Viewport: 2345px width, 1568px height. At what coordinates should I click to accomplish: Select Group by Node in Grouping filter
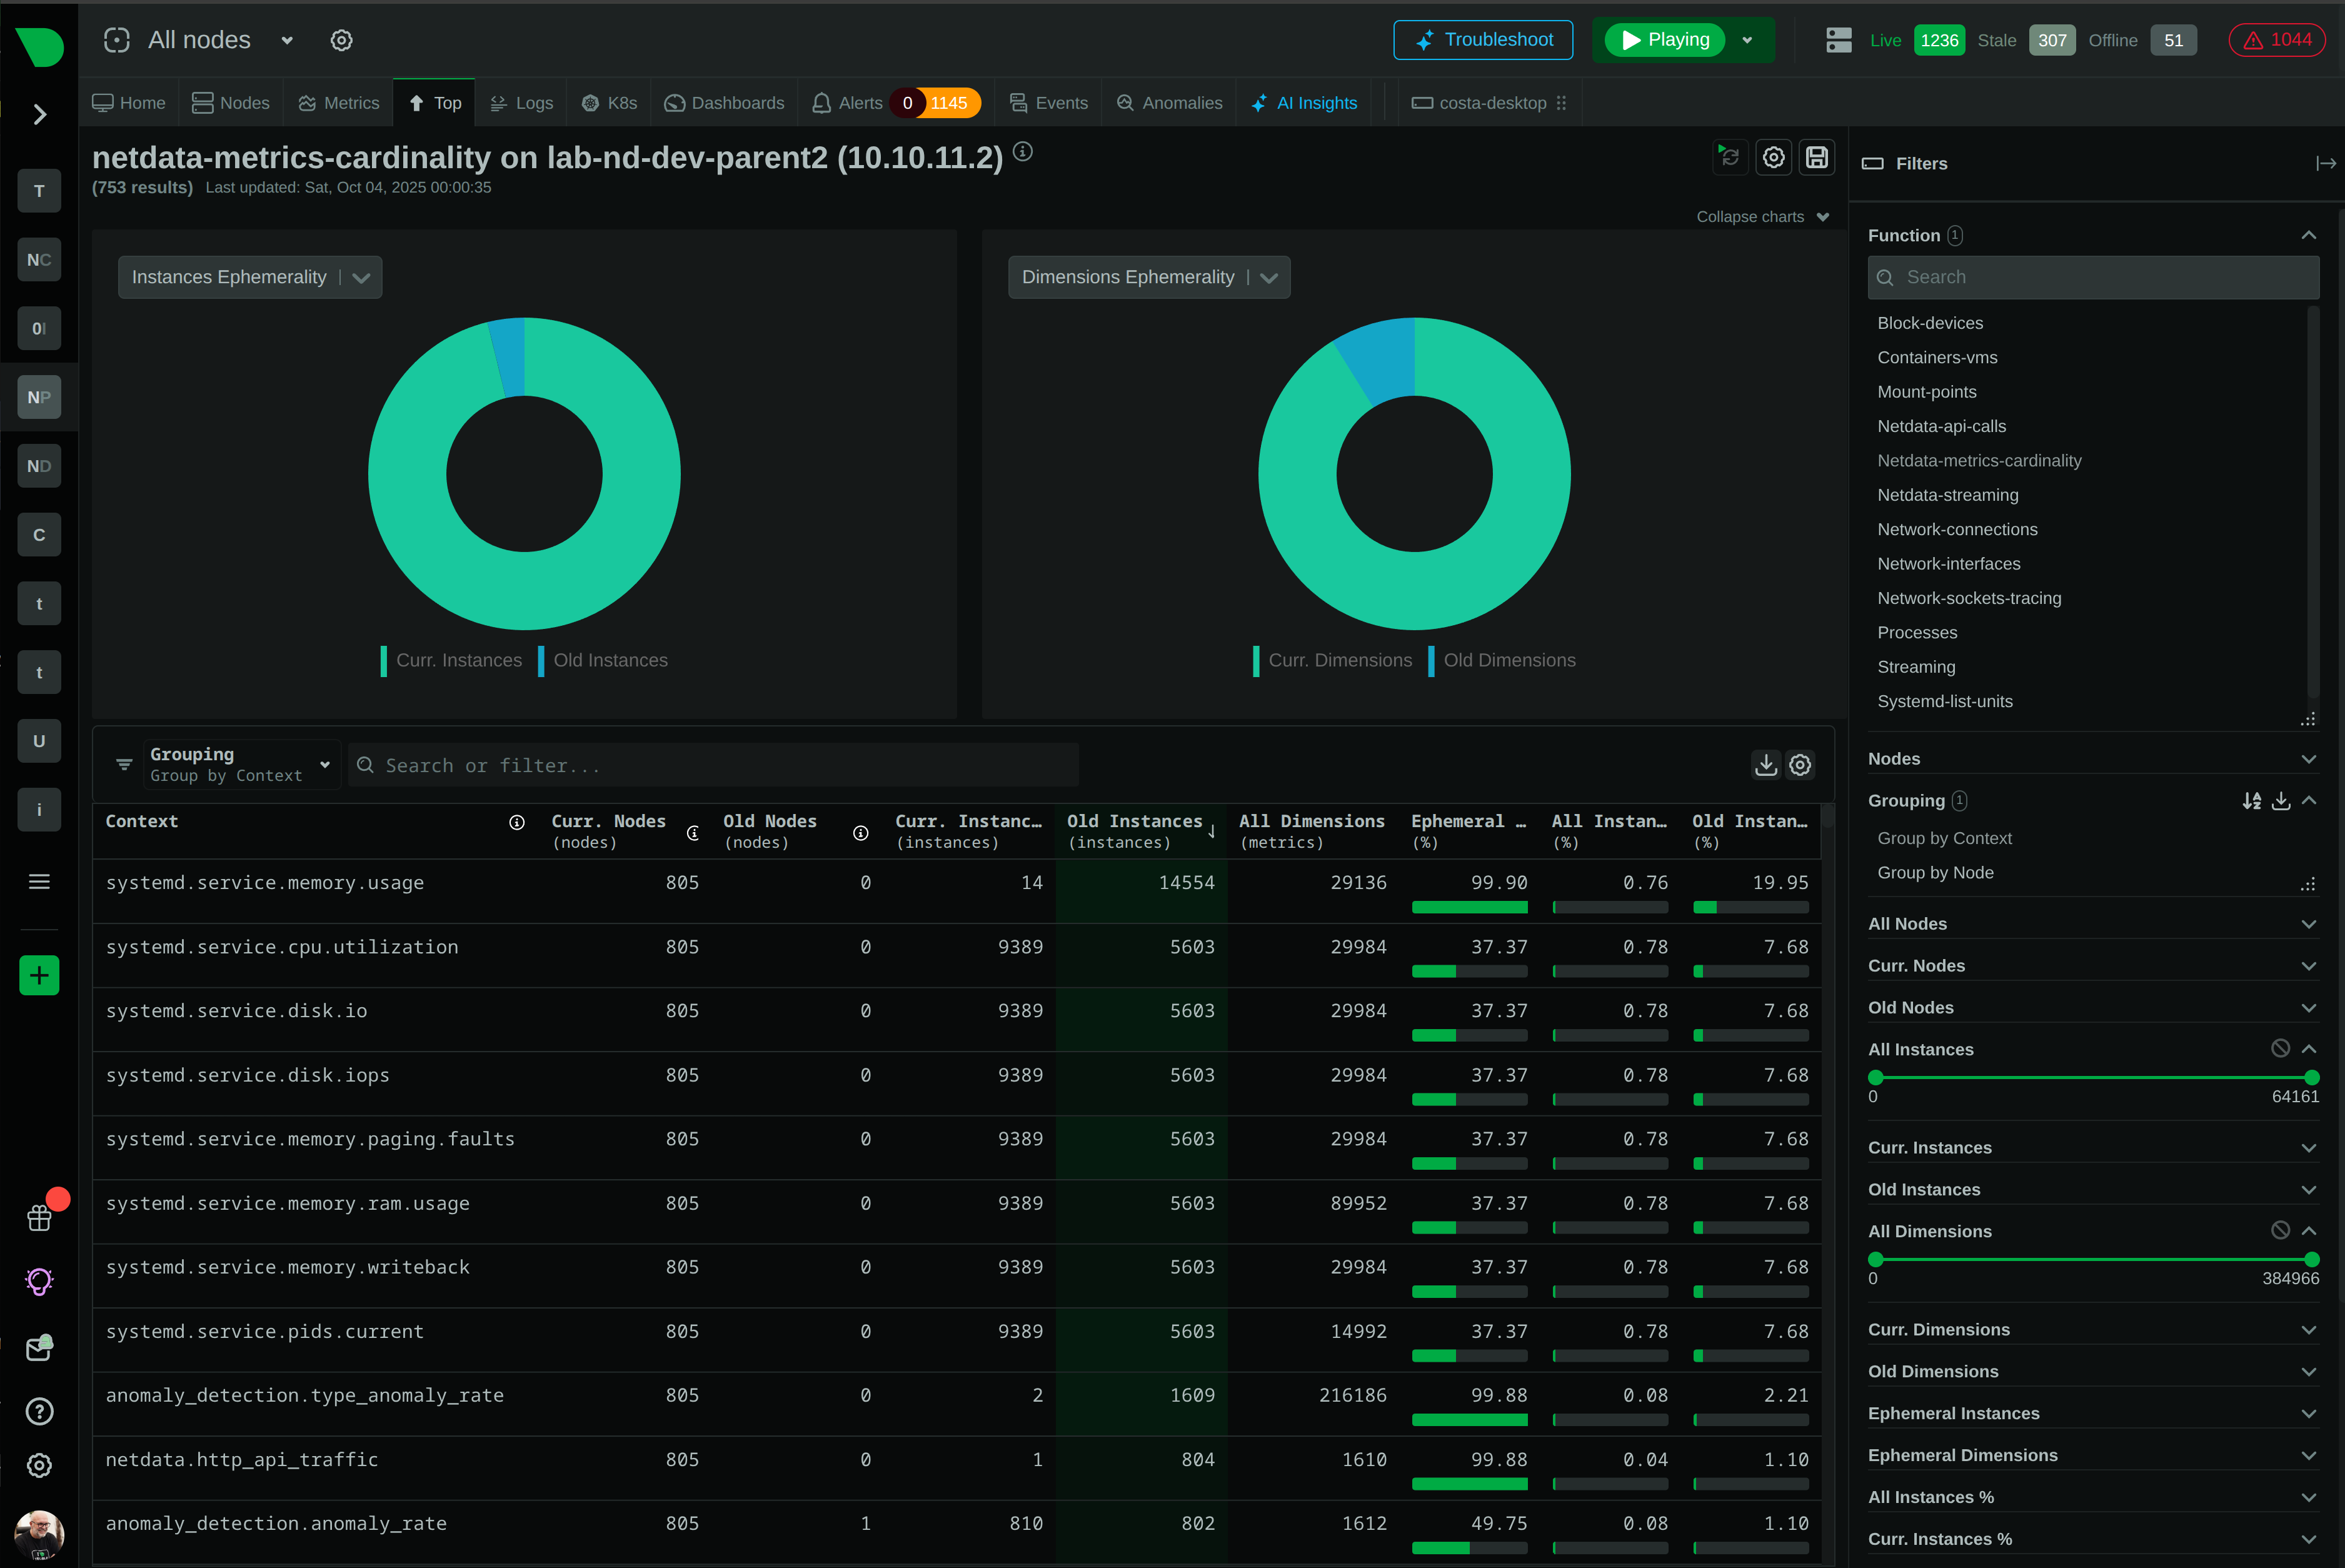(x=1935, y=872)
